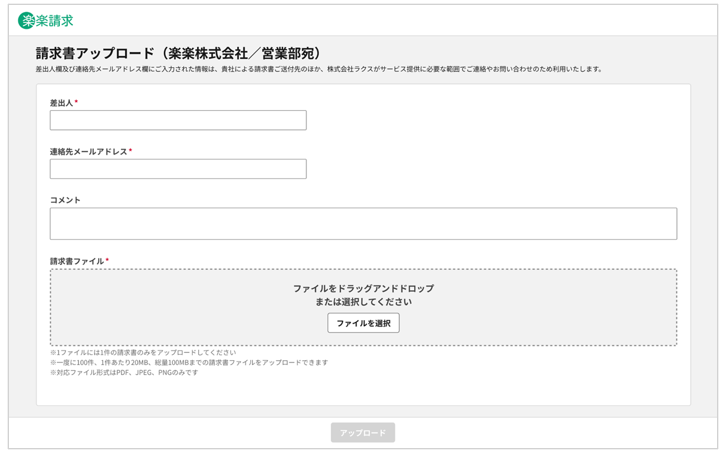Click the 請求書ファイル label
The height and width of the screenshot is (453, 726).
click(x=77, y=261)
